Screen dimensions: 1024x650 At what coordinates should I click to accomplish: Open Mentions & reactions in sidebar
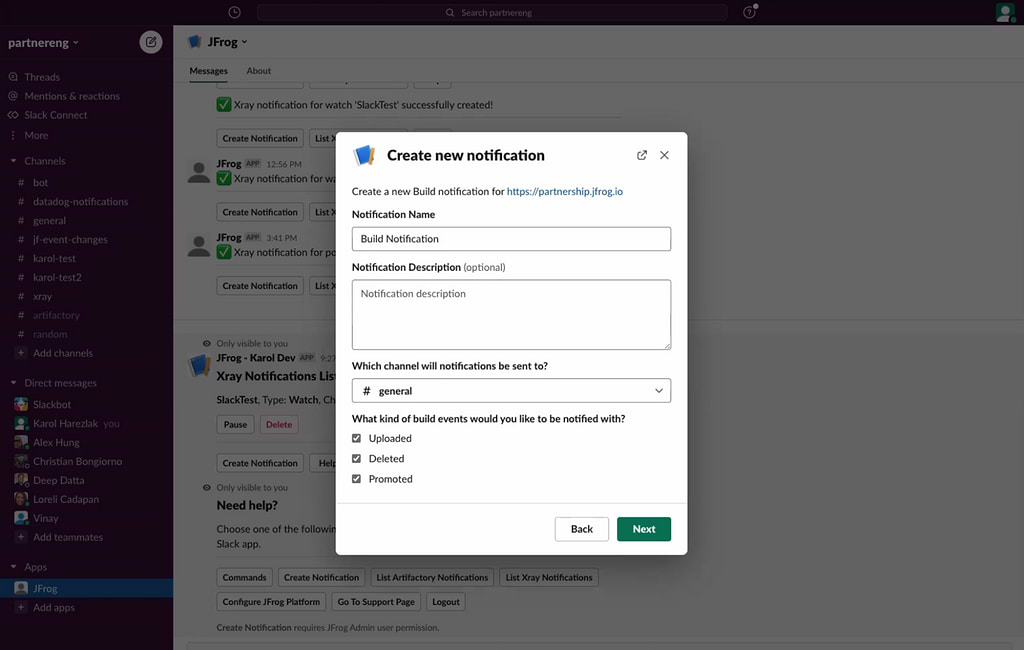(x=71, y=96)
